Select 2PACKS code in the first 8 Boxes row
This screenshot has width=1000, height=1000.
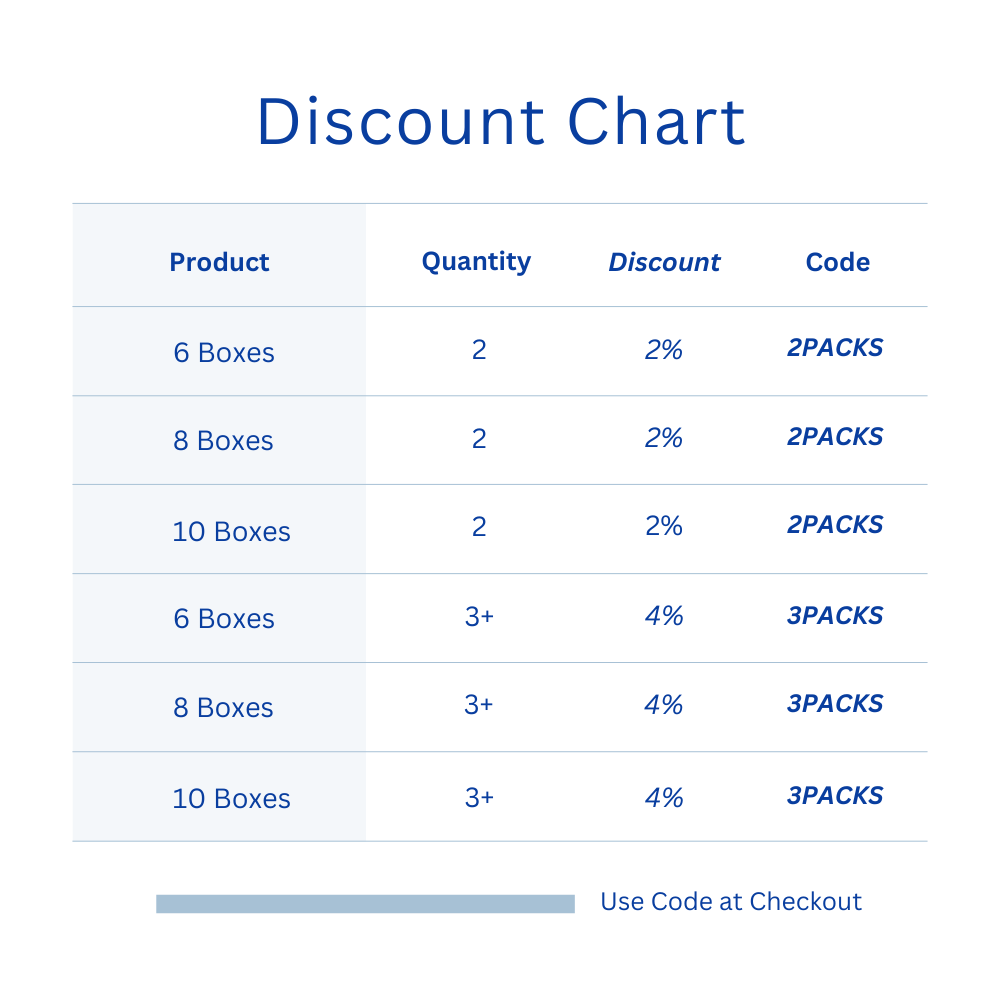pos(835,437)
